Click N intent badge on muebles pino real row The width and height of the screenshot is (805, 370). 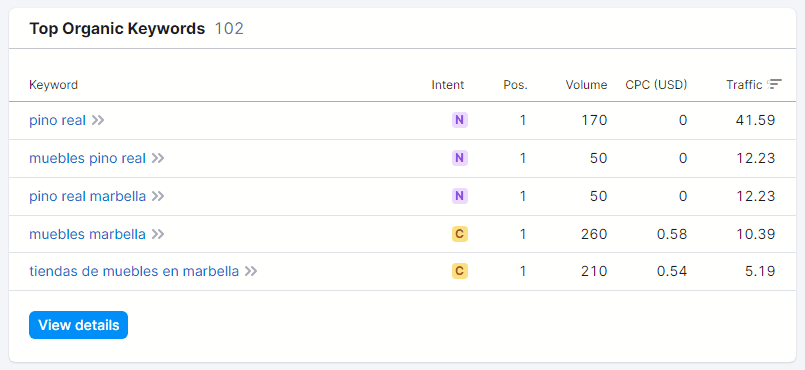[459, 158]
